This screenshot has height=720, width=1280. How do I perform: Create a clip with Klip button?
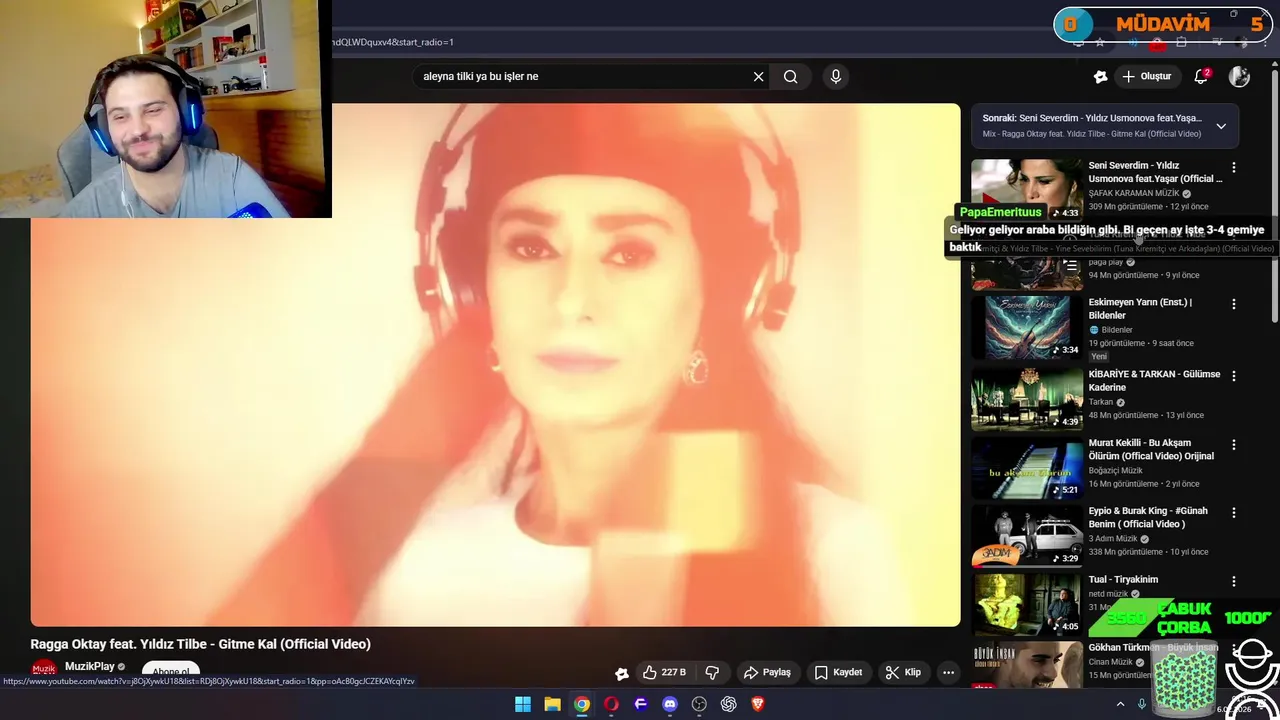click(903, 672)
